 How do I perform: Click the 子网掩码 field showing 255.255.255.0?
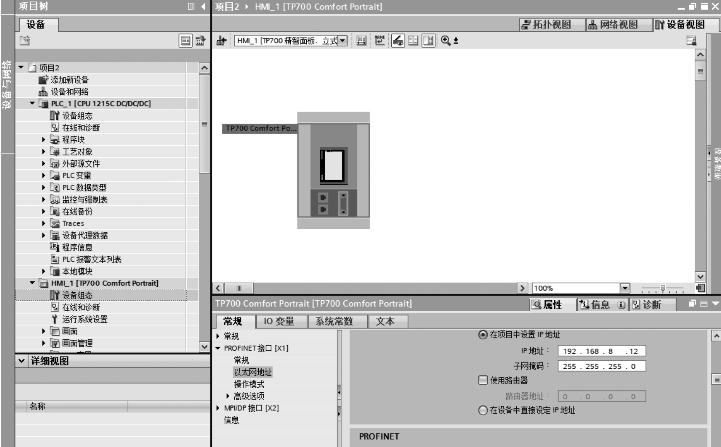pos(601,366)
